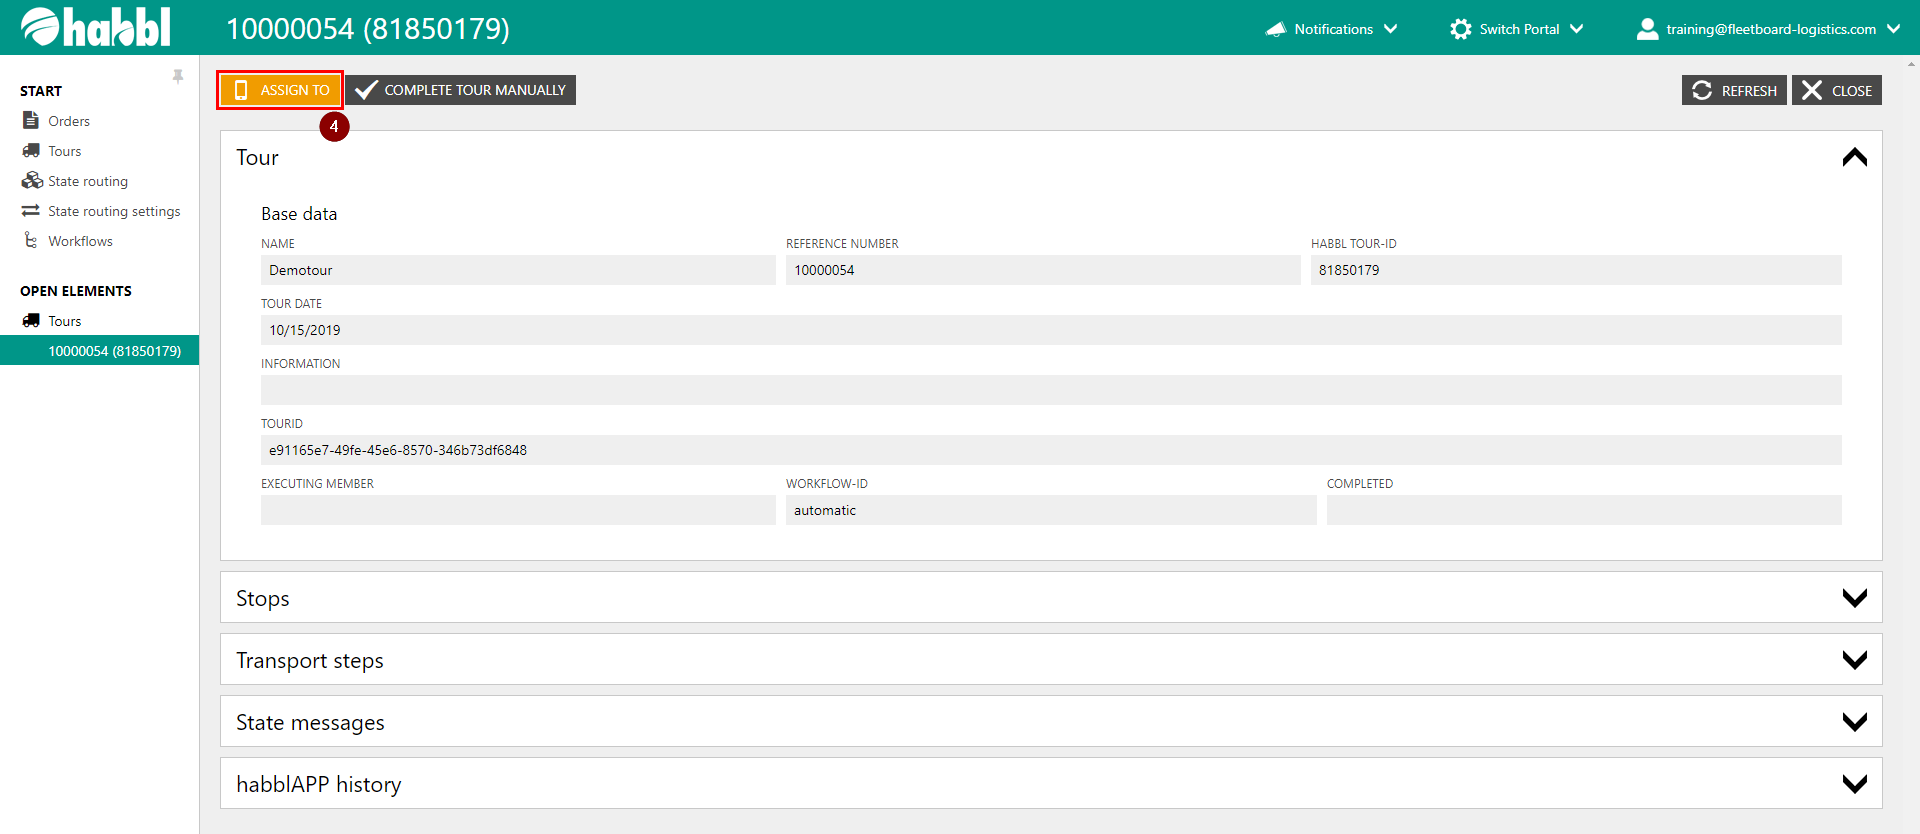The height and width of the screenshot is (834, 1920).
Task: Open the Switch Portal dropdown
Action: pos(1517,29)
